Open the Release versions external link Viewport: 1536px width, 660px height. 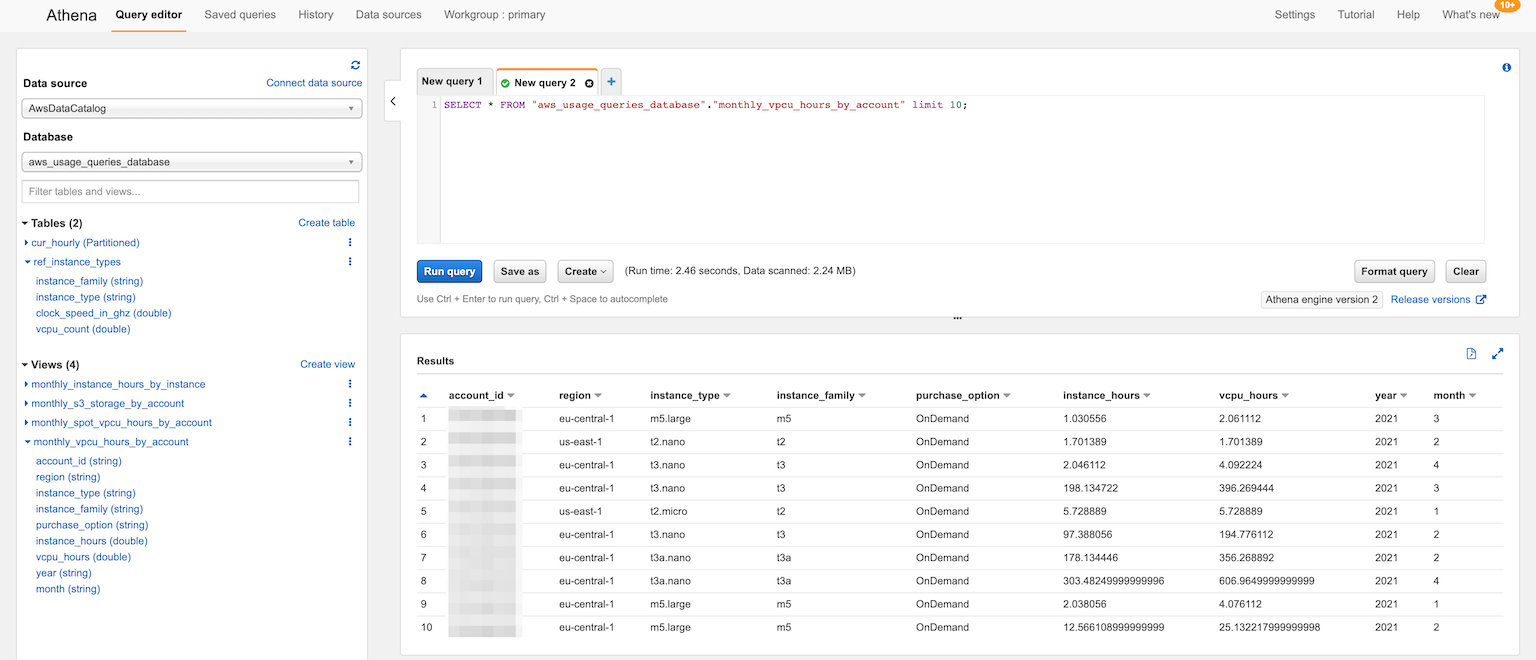[1438, 299]
